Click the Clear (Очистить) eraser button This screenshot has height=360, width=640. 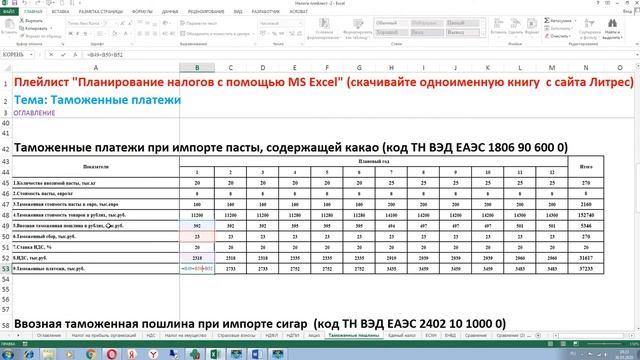coord(558,36)
